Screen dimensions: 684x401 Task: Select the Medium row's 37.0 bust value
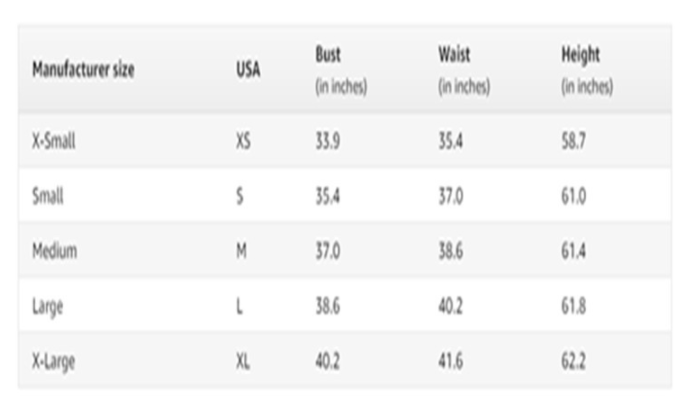(328, 251)
